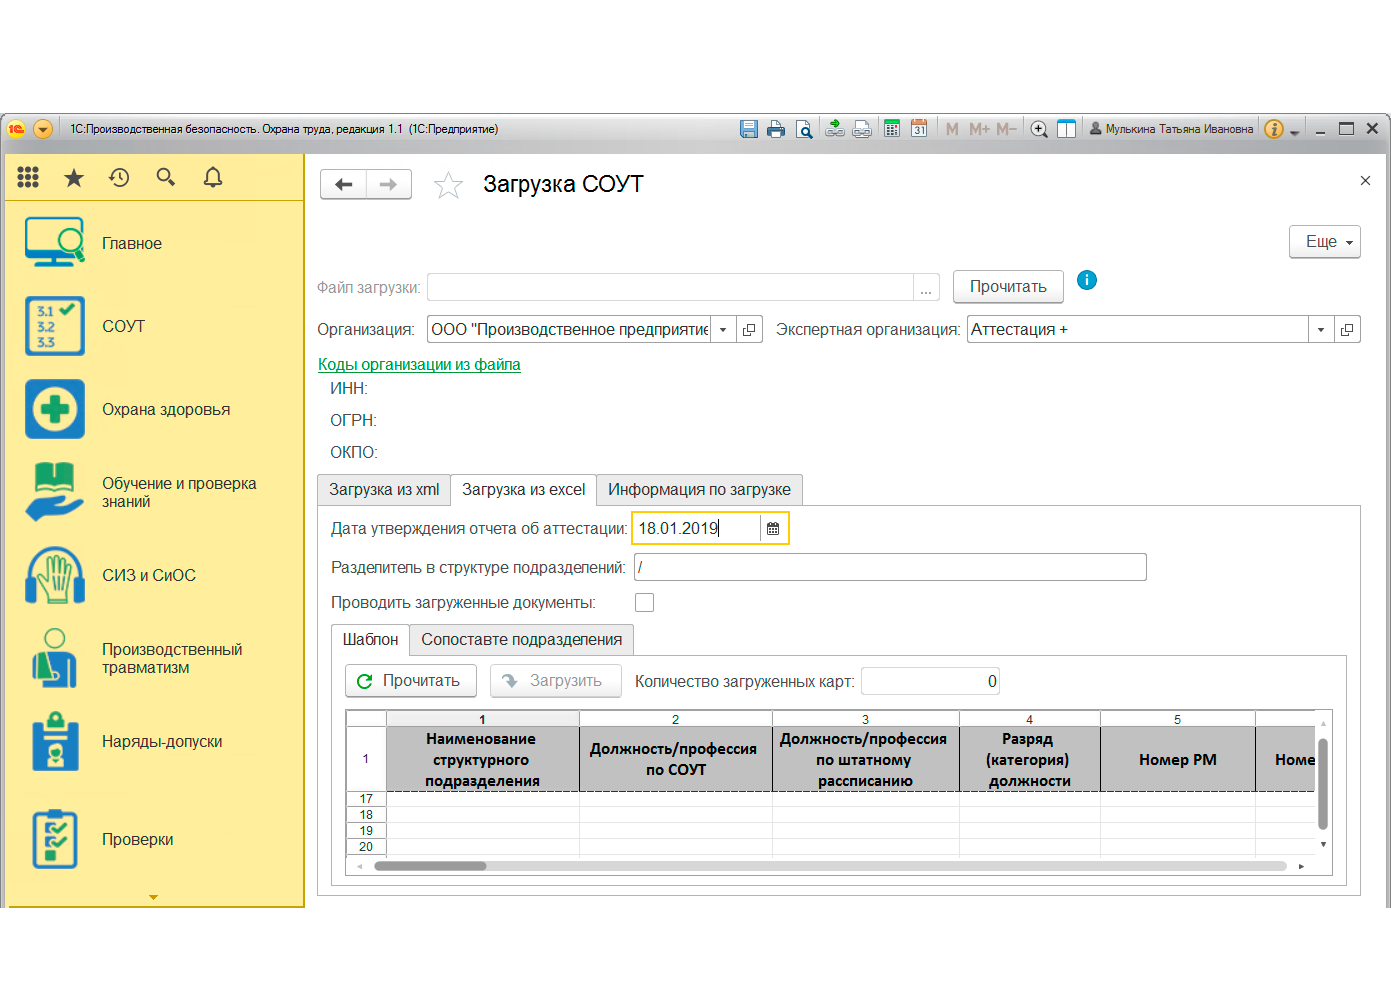
Task: Expand the Организация dropdown list
Action: click(723, 330)
